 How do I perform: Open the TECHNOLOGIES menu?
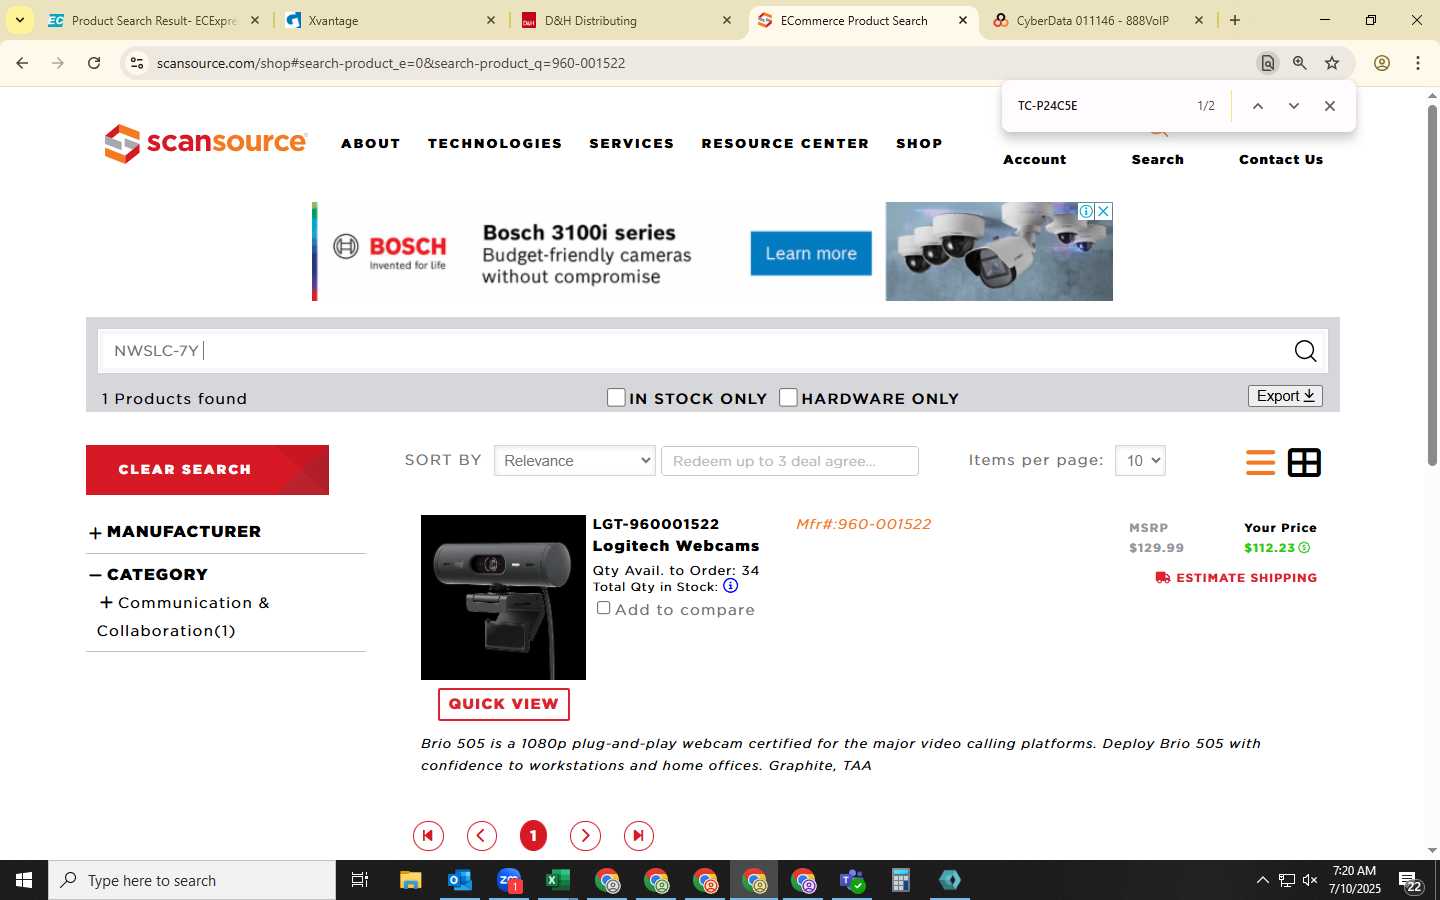point(495,143)
